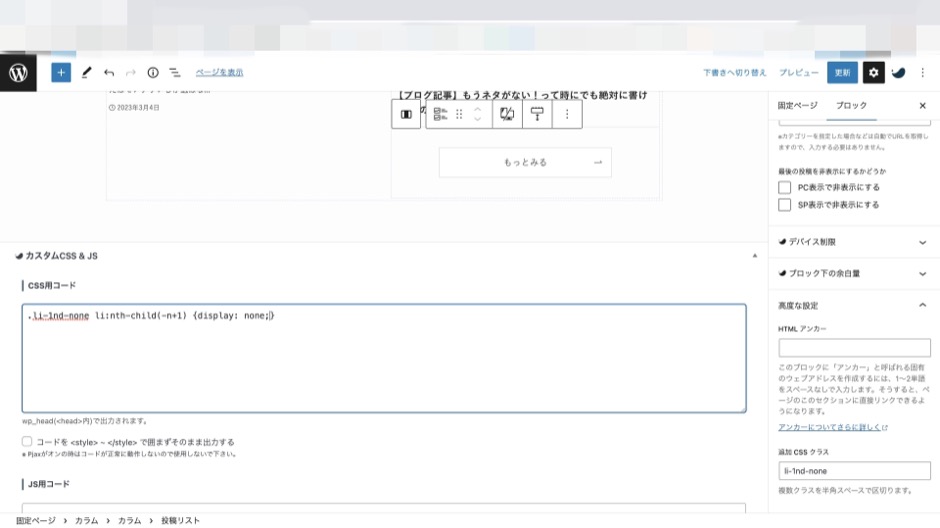940x528 pixels.
Task: Open the WordPress logo menu
Action: (x=18, y=73)
